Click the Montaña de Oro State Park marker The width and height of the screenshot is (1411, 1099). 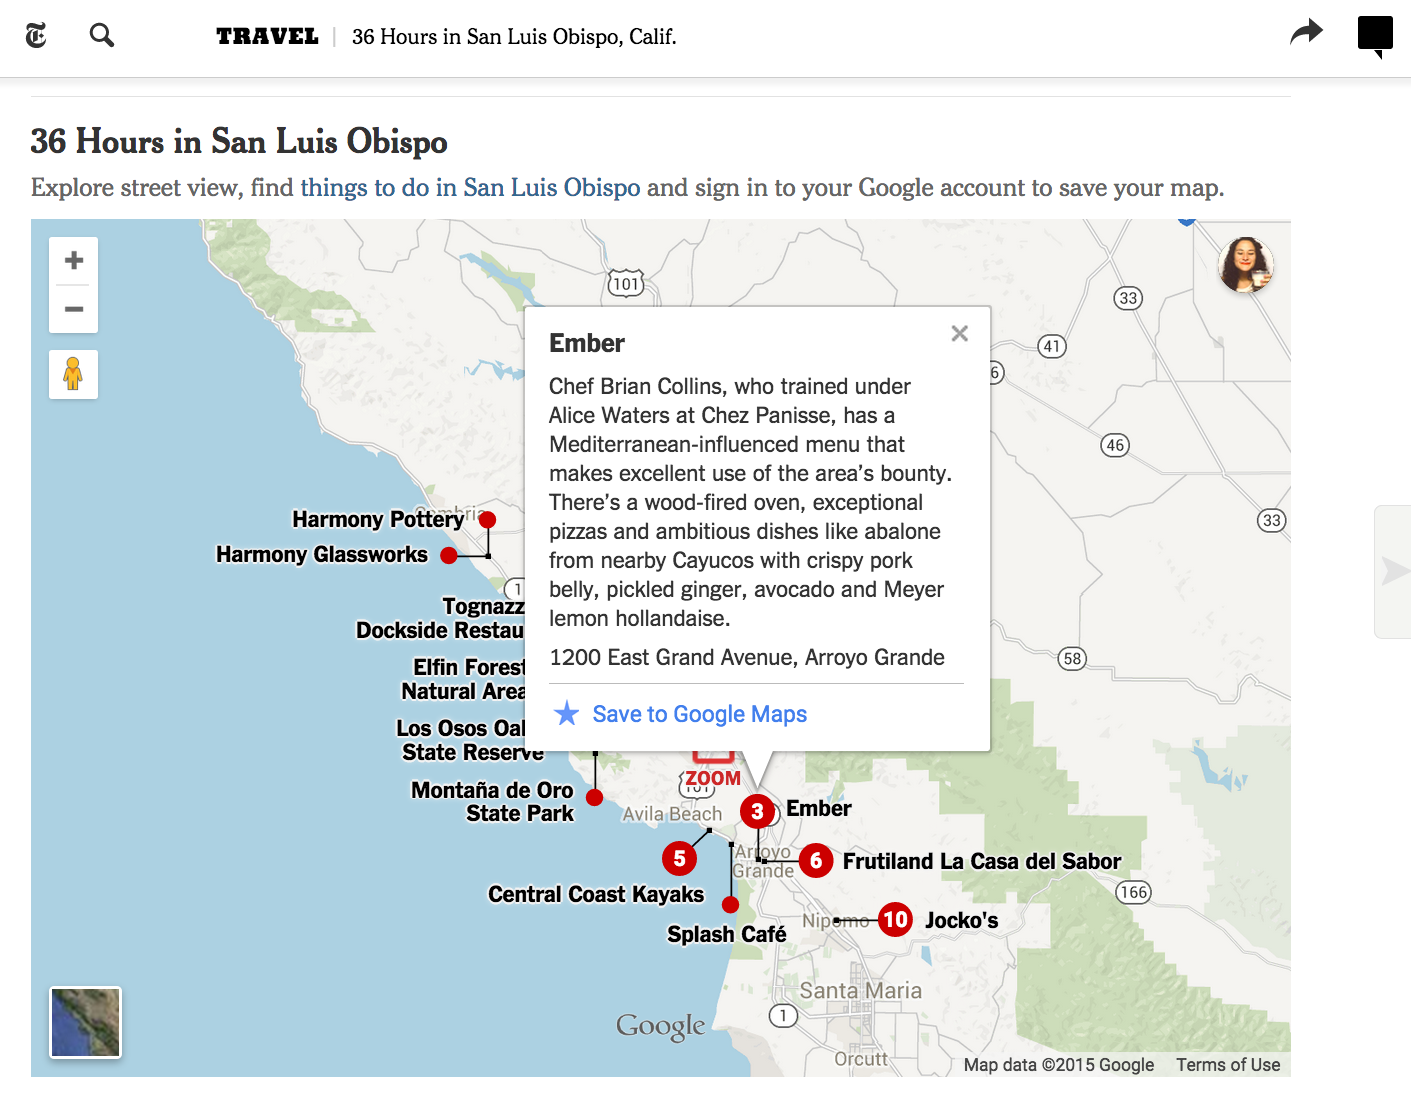(594, 797)
